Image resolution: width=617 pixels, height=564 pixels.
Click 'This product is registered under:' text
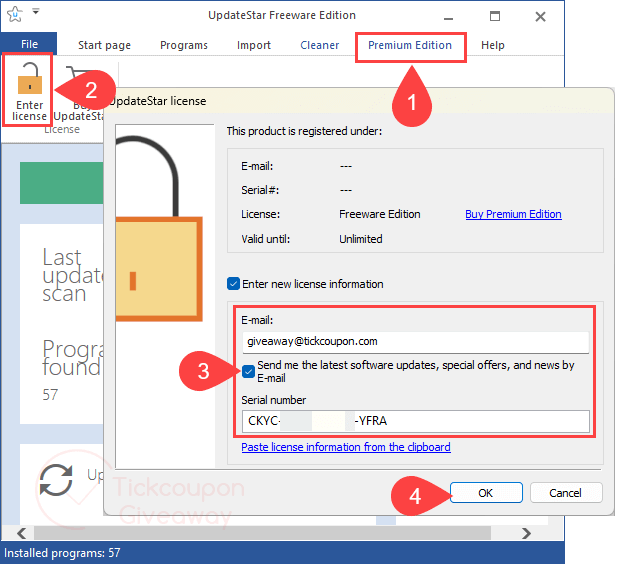pyautogui.click(x=304, y=131)
